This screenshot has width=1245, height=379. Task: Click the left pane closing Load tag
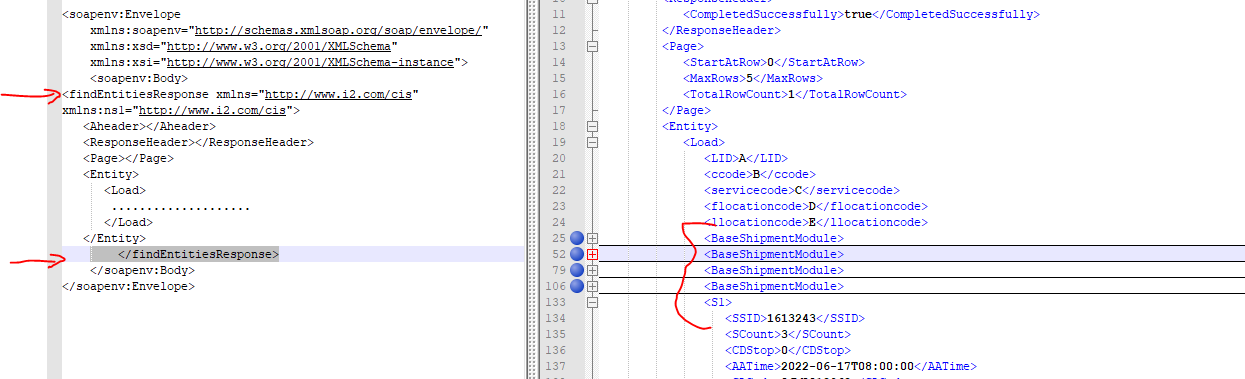[x=128, y=222]
